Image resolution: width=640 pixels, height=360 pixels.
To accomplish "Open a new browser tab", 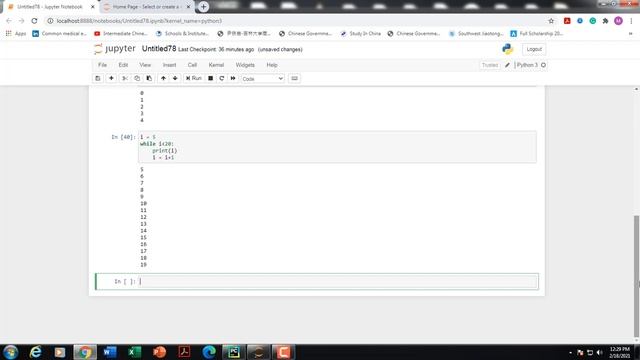I will tap(203, 7).
